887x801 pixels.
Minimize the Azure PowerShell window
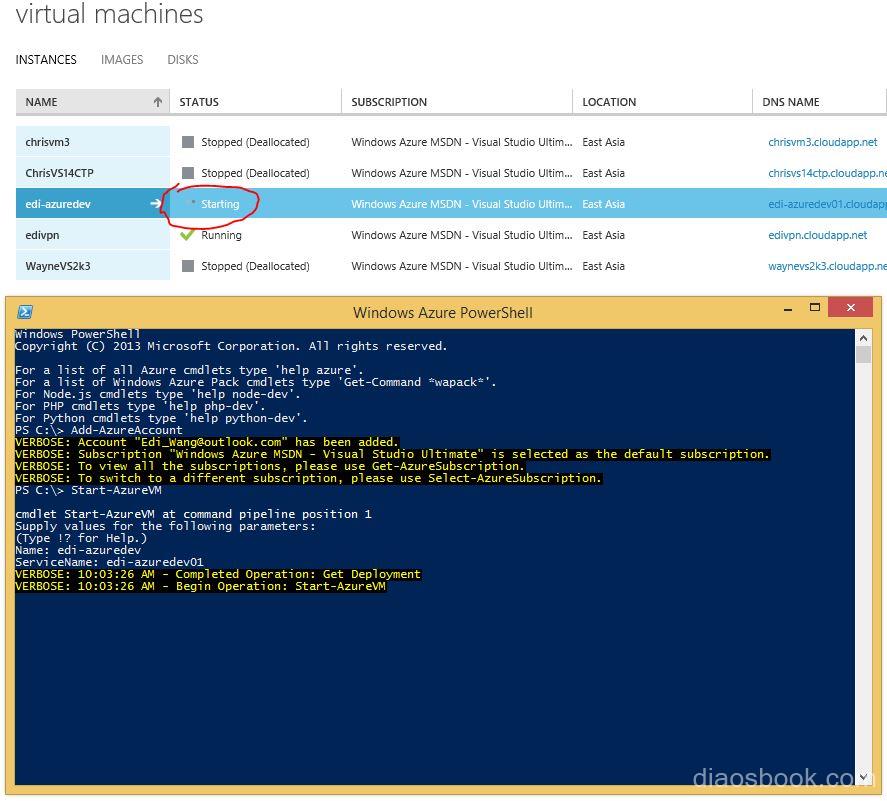[787, 308]
